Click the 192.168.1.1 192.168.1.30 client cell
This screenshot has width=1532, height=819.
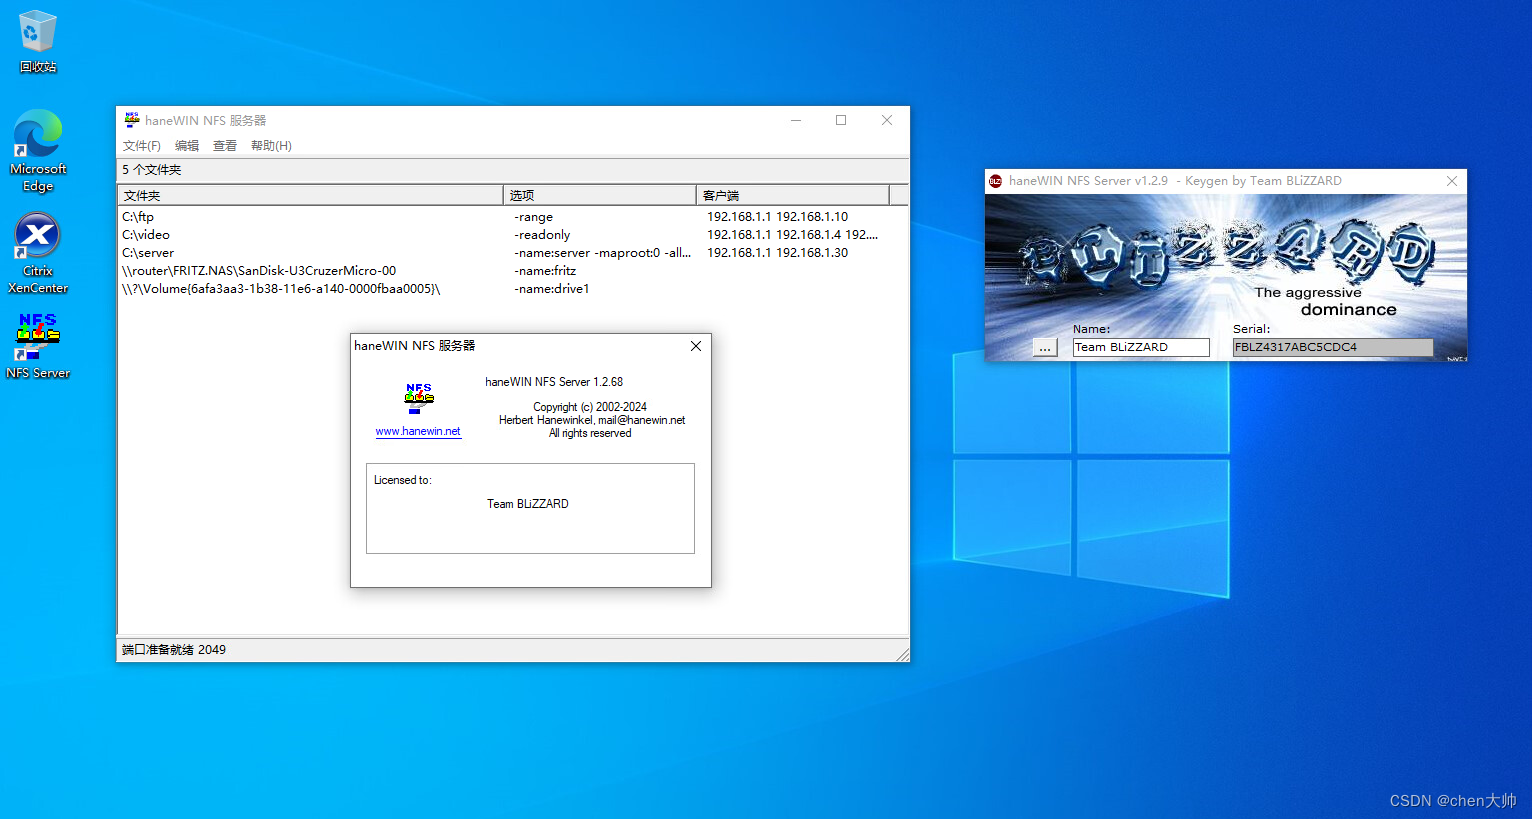(777, 253)
